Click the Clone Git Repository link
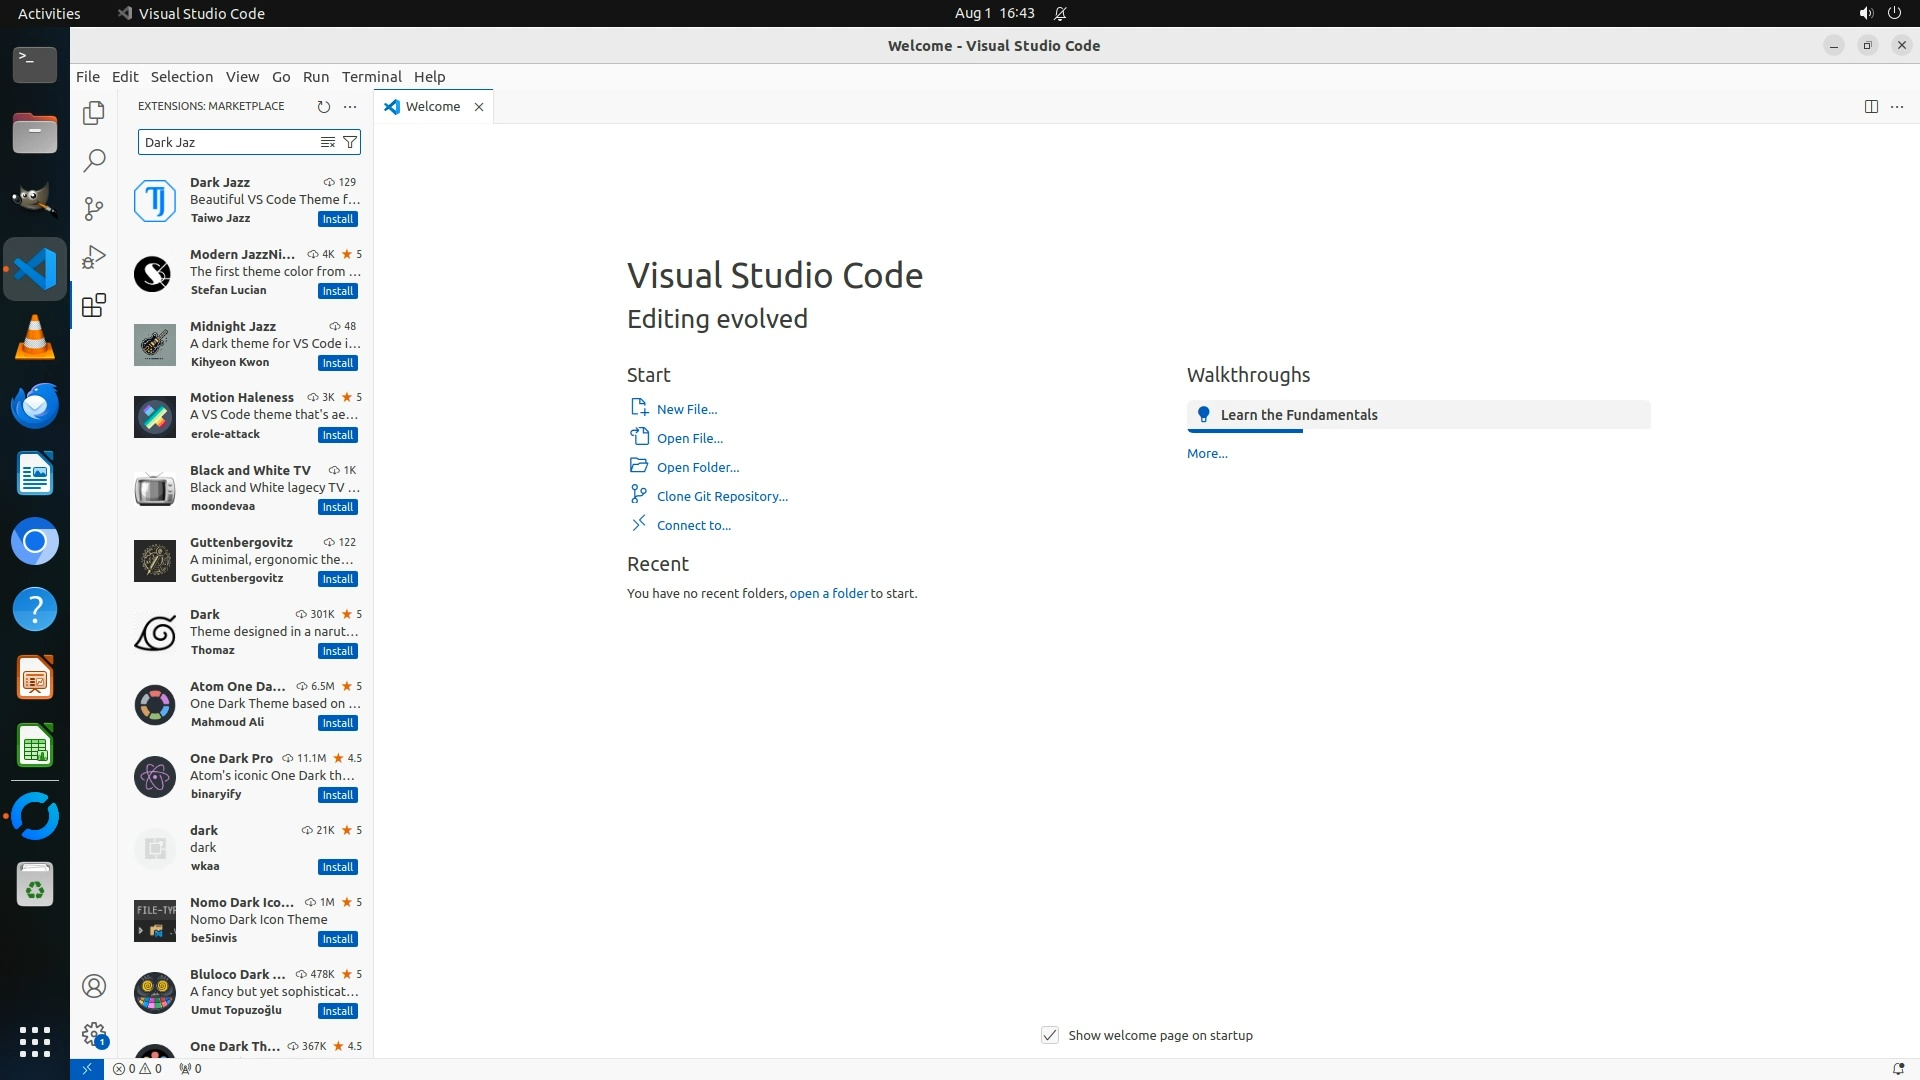This screenshot has width=1920, height=1080. [x=722, y=496]
